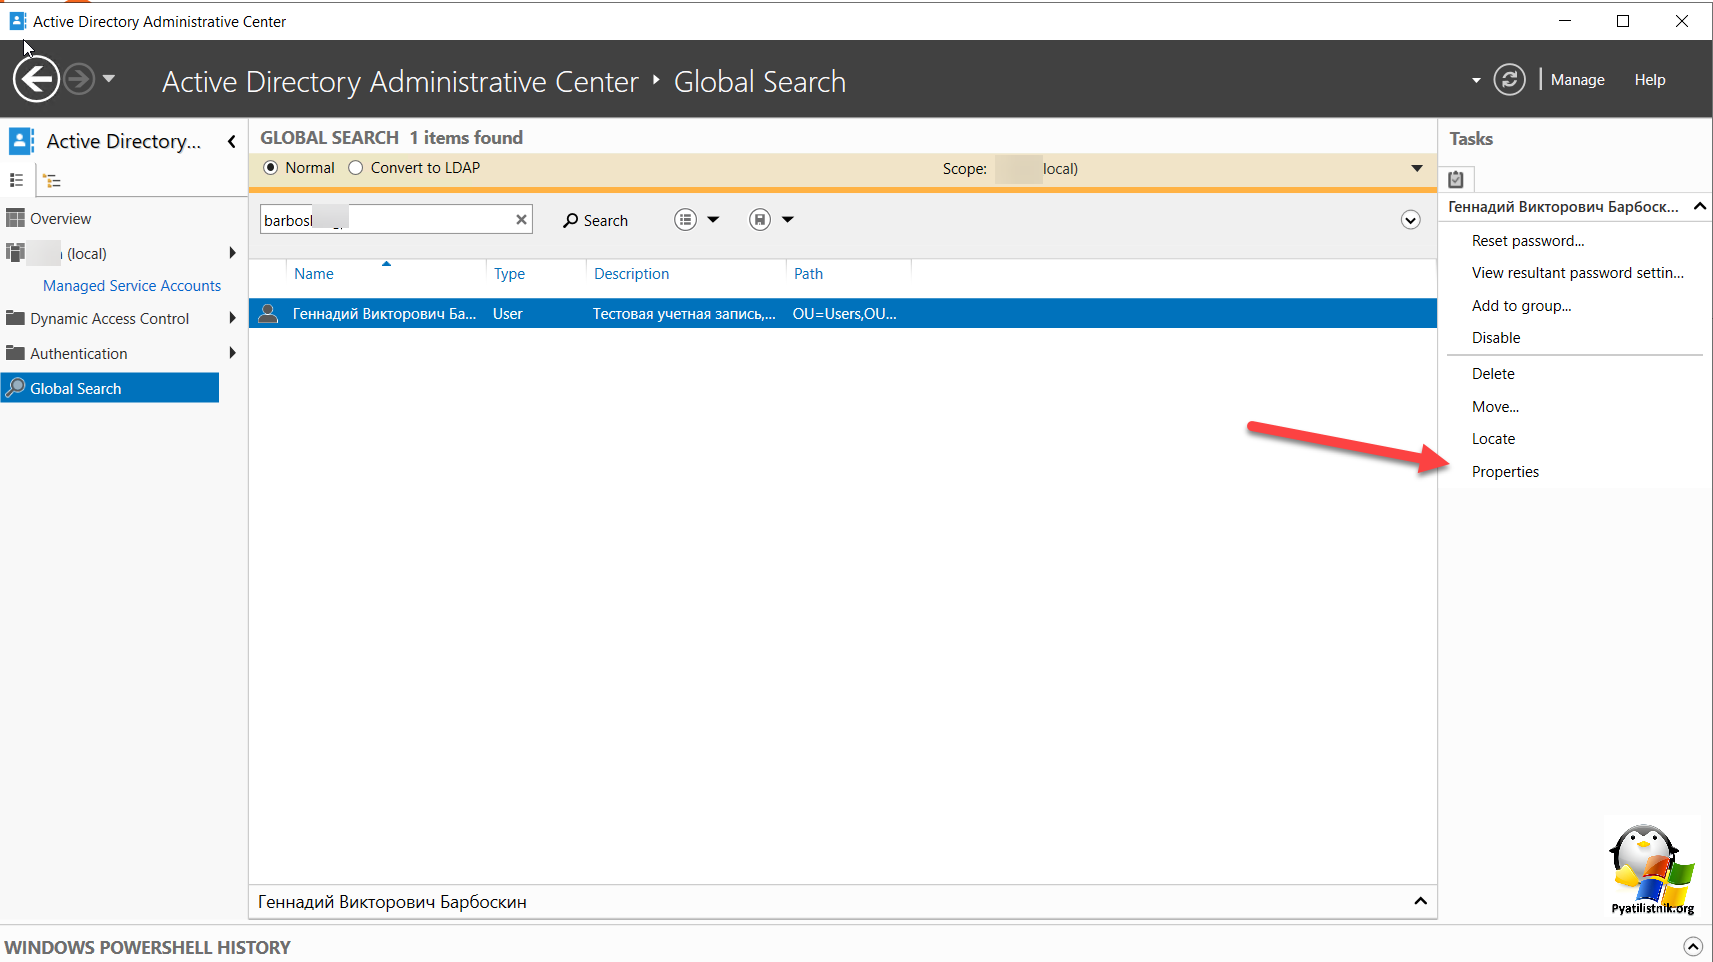Open the Scope dropdown arrow
Screen dimensions: 1713x962
point(1417,168)
